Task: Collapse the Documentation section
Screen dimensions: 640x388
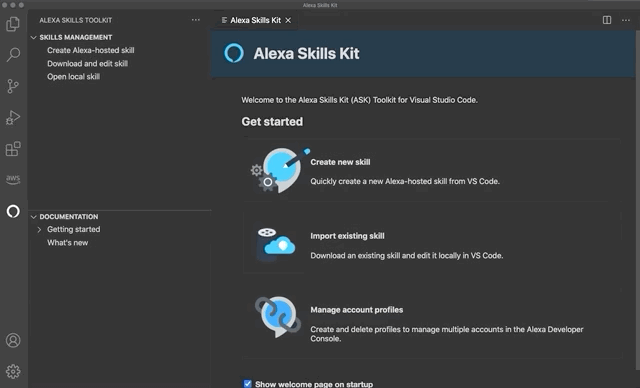Action: pos(33,217)
